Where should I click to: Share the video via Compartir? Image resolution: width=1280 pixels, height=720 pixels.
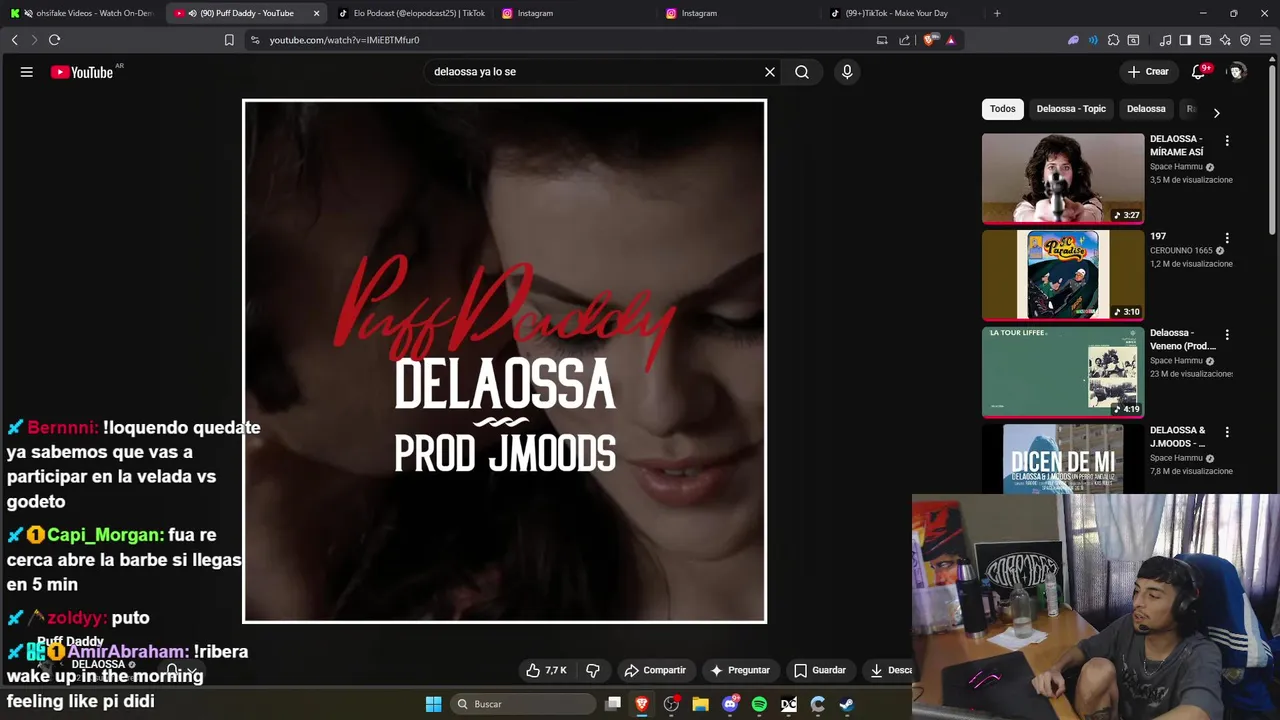(655, 670)
